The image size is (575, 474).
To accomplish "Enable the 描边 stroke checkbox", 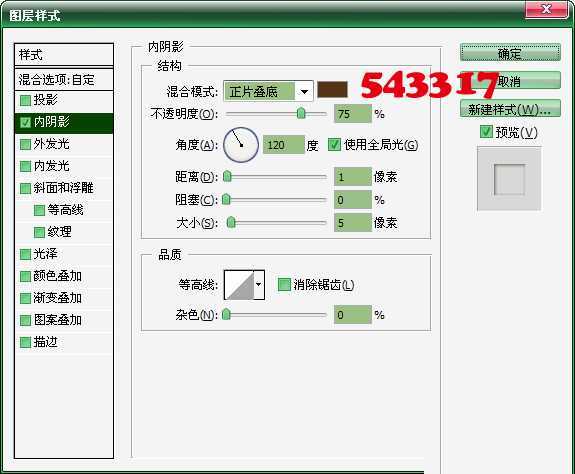I will coord(25,342).
